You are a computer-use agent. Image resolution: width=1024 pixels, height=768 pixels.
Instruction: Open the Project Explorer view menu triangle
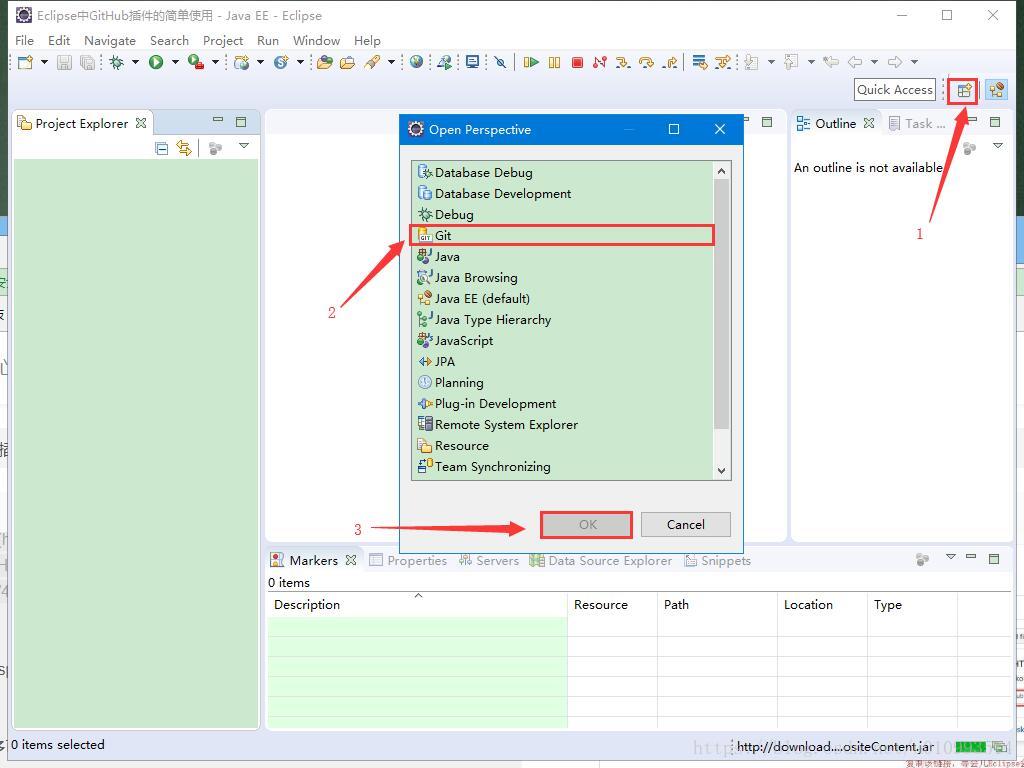tap(244, 146)
